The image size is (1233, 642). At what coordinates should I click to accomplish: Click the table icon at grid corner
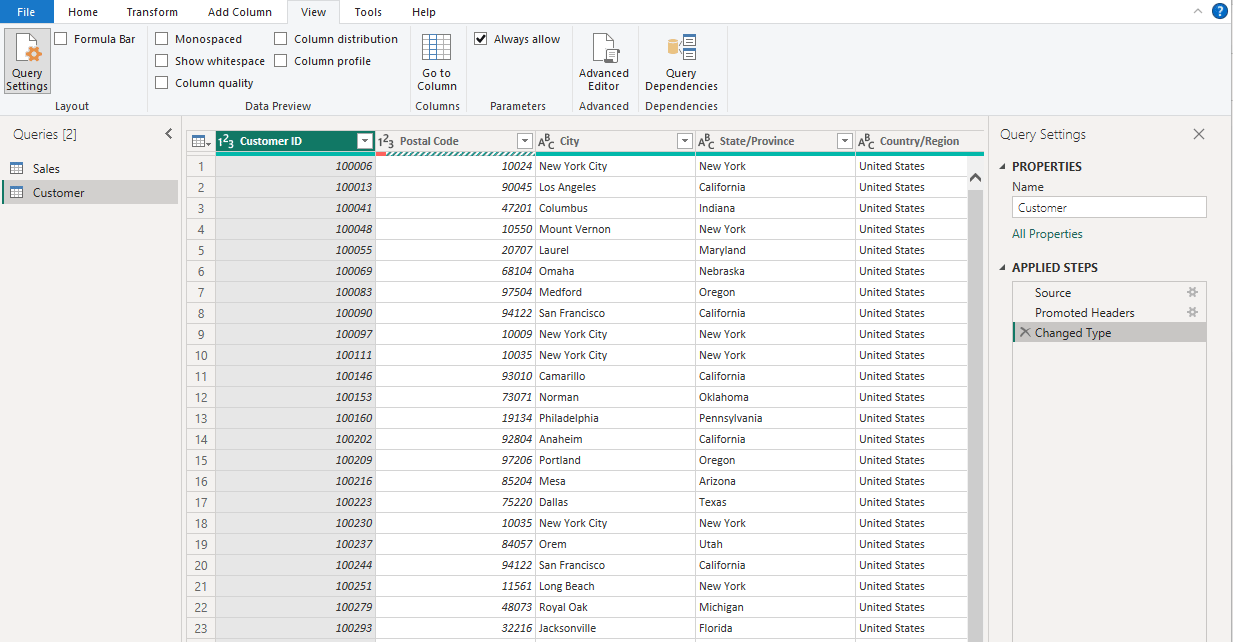click(x=200, y=141)
